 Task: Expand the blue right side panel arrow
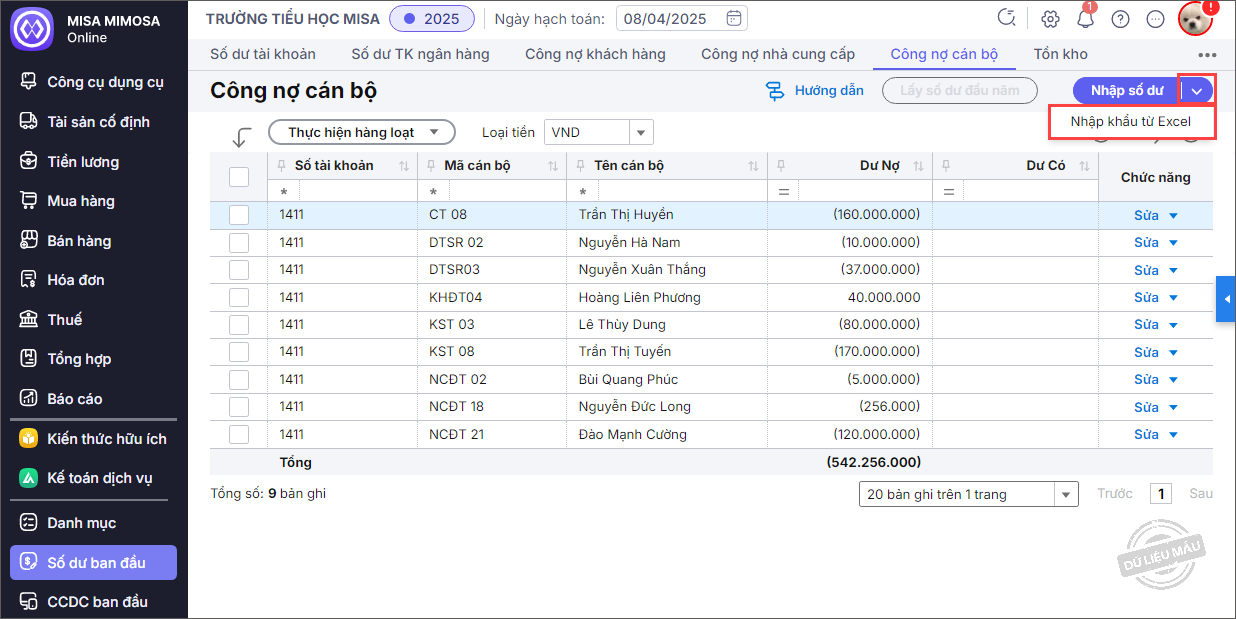pyautogui.click(x=1226, y=299)
